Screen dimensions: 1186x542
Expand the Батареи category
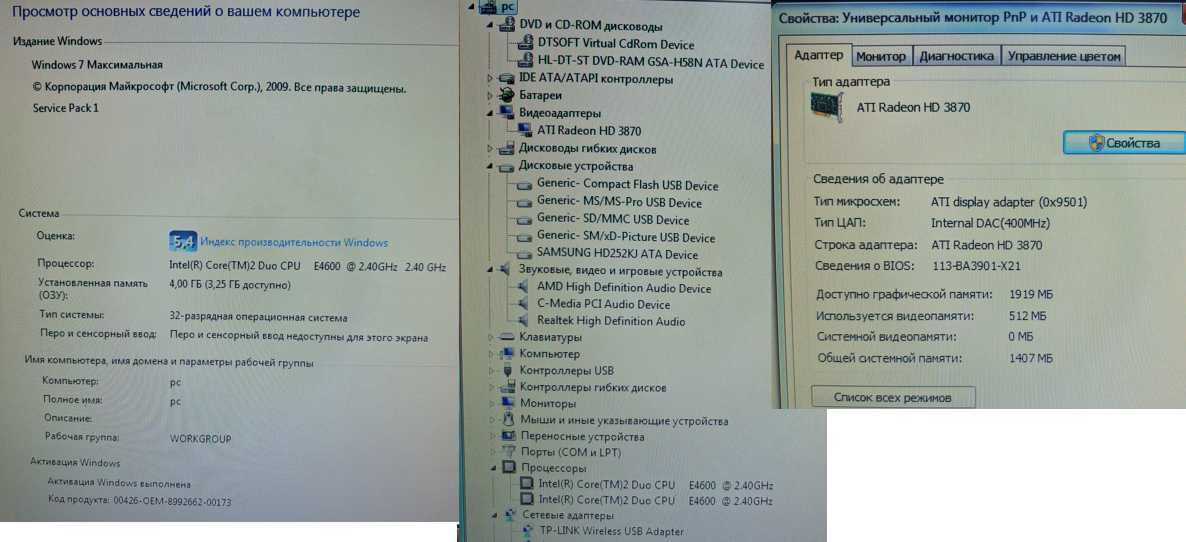[491, 96]
